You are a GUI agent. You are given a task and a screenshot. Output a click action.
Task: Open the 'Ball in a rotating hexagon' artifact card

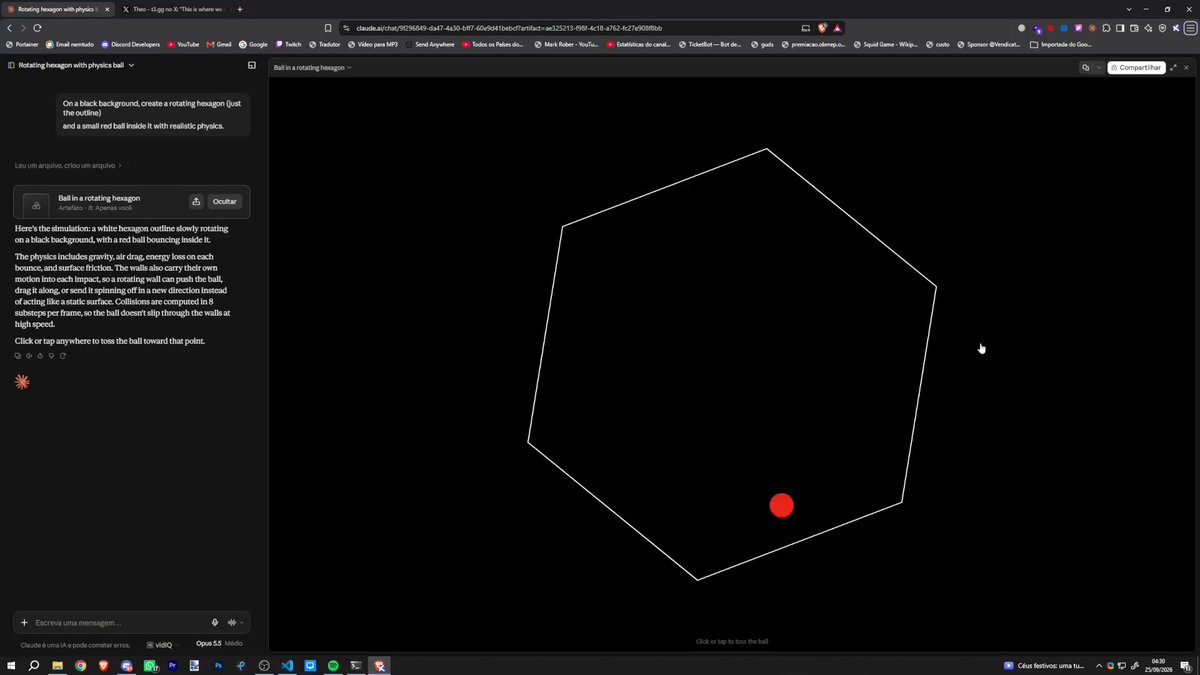[x=132, y=202]
